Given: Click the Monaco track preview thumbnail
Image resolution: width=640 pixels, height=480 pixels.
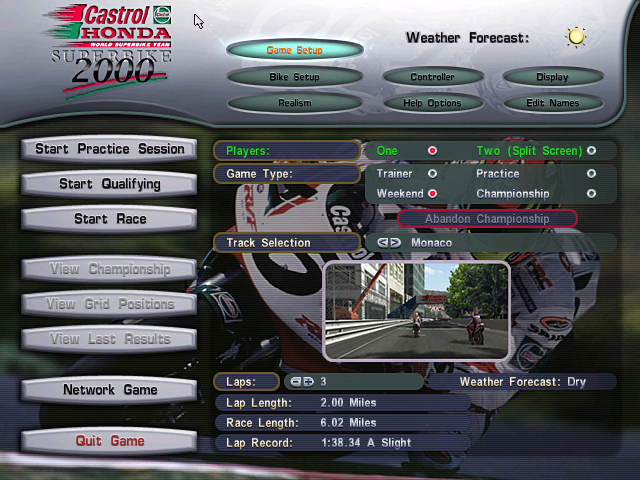Looking at the screenshot, I should click(416, 311).
